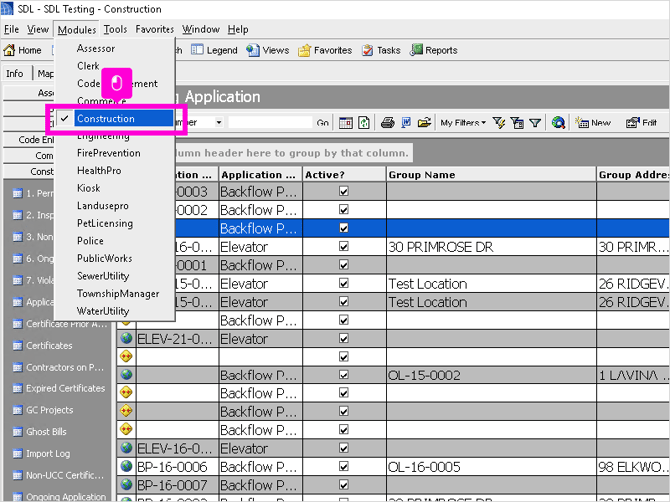The height and width of the screenshot is (502, 670).
Task: Sort by the Group Name column header
Action: tap(491, 175)
